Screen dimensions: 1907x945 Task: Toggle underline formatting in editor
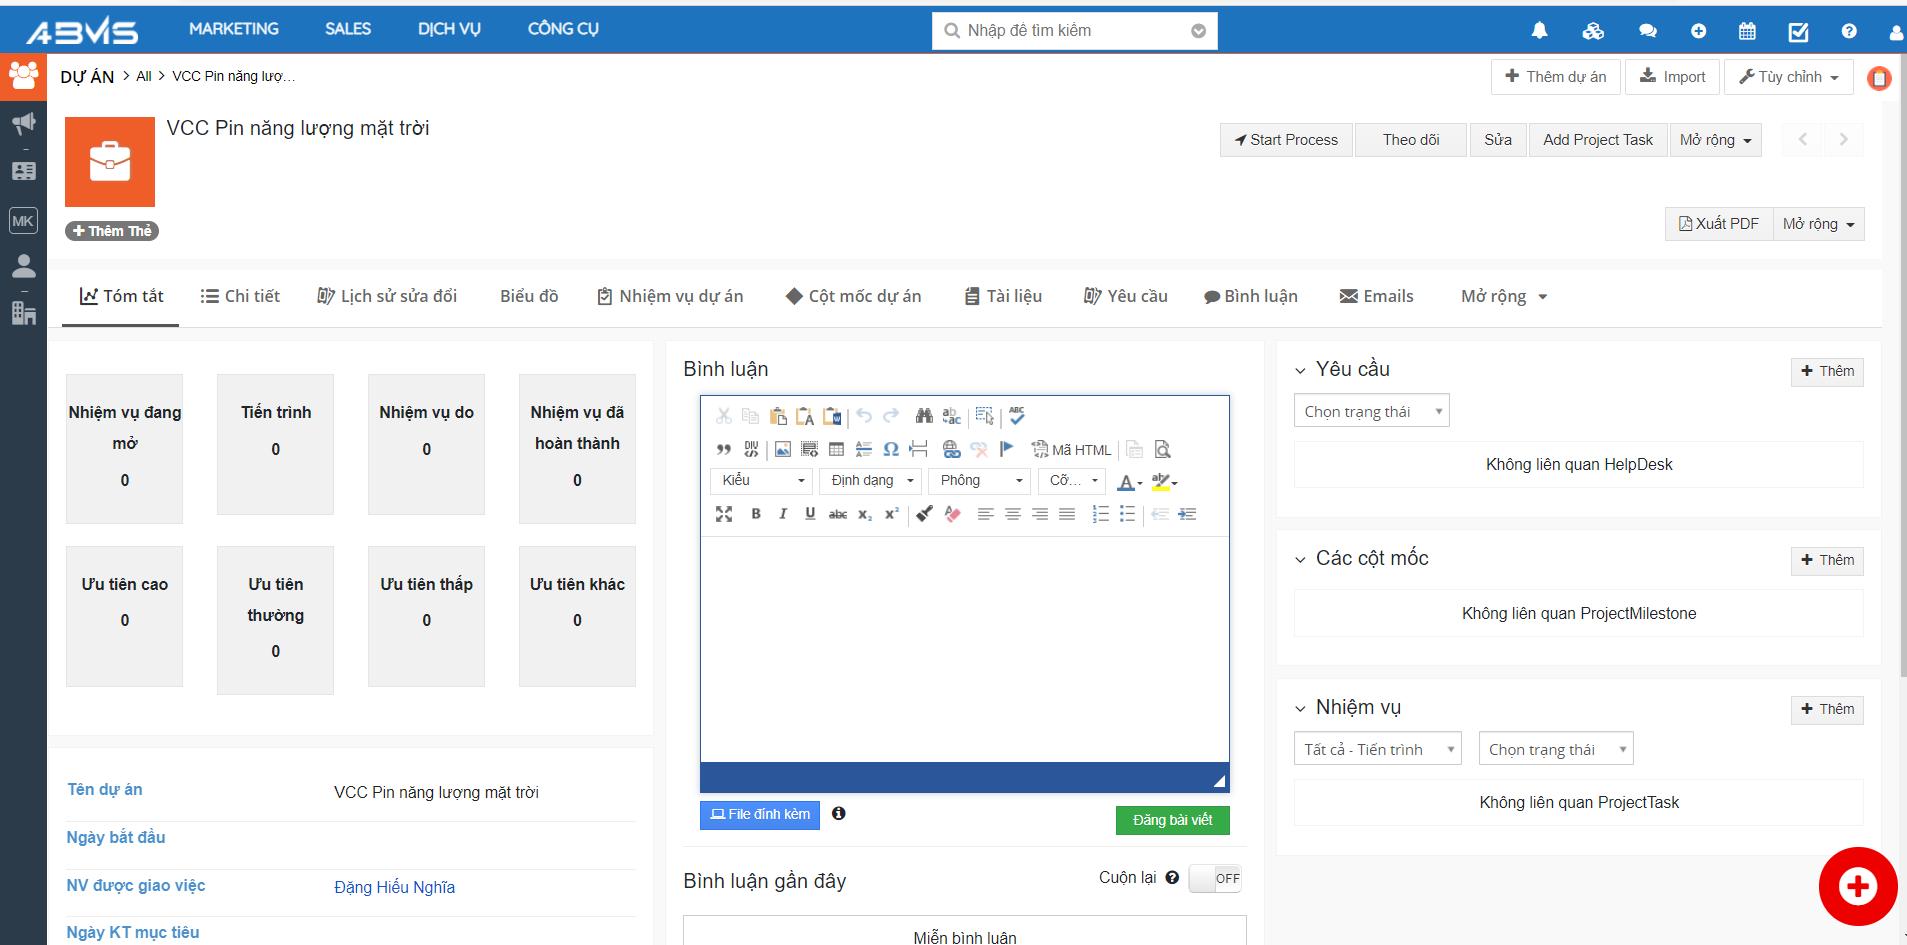tap(810, 514)
